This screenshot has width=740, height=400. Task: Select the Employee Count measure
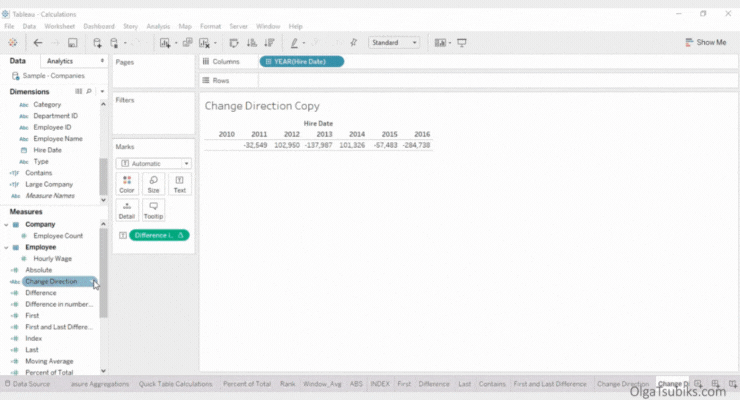(58, 236)
